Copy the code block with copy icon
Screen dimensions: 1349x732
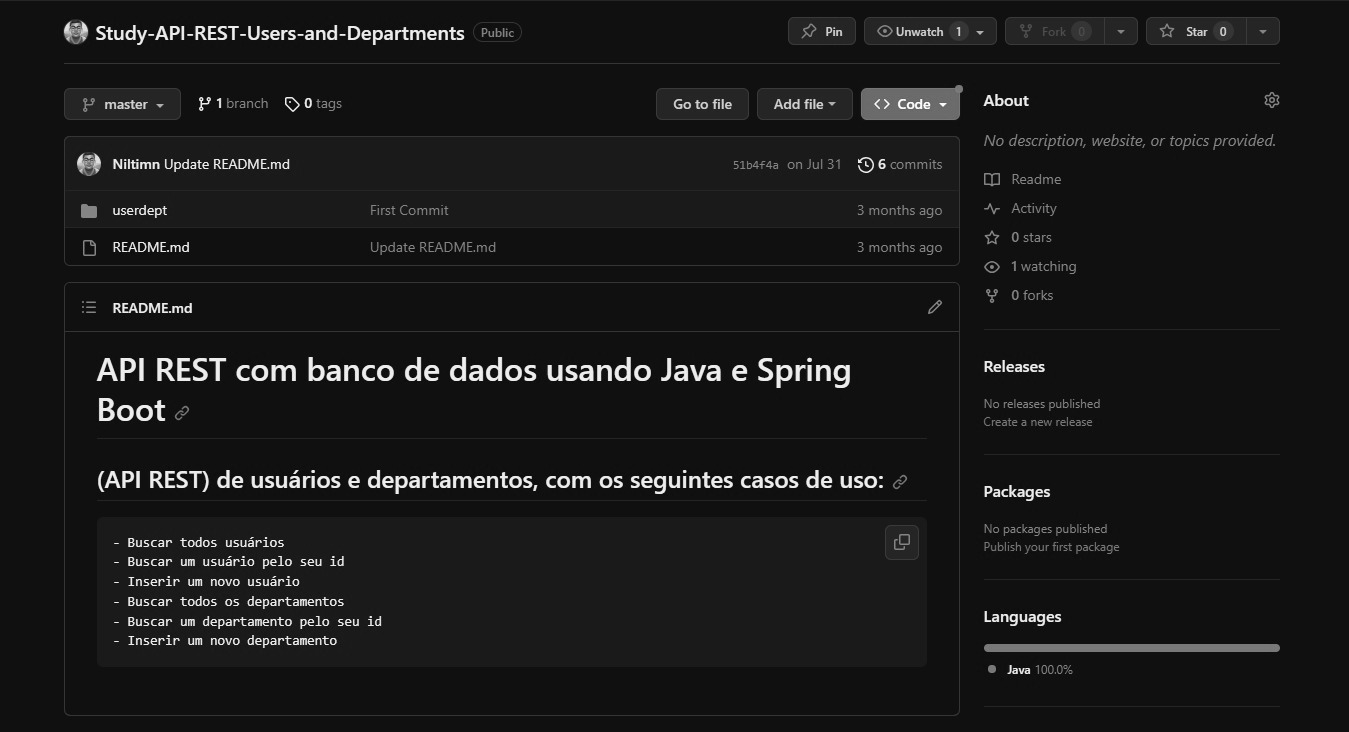tap(901, 542)
